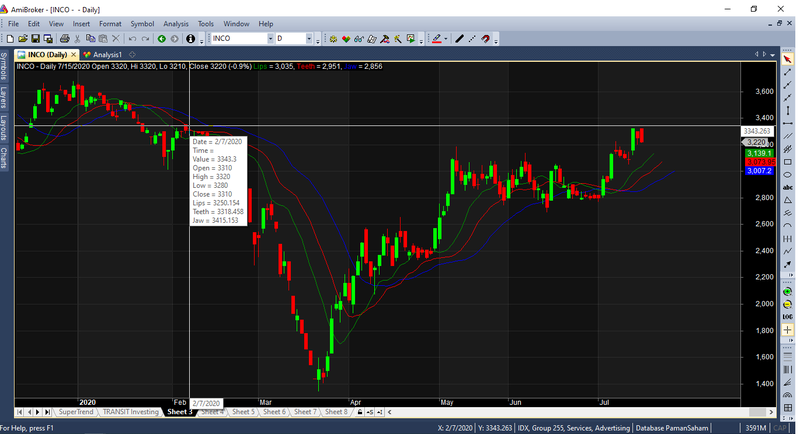Select the Parallel lines tool
The width and height of the screenshot is (800, 434).
pyautogui.click(x=788, y=136)
